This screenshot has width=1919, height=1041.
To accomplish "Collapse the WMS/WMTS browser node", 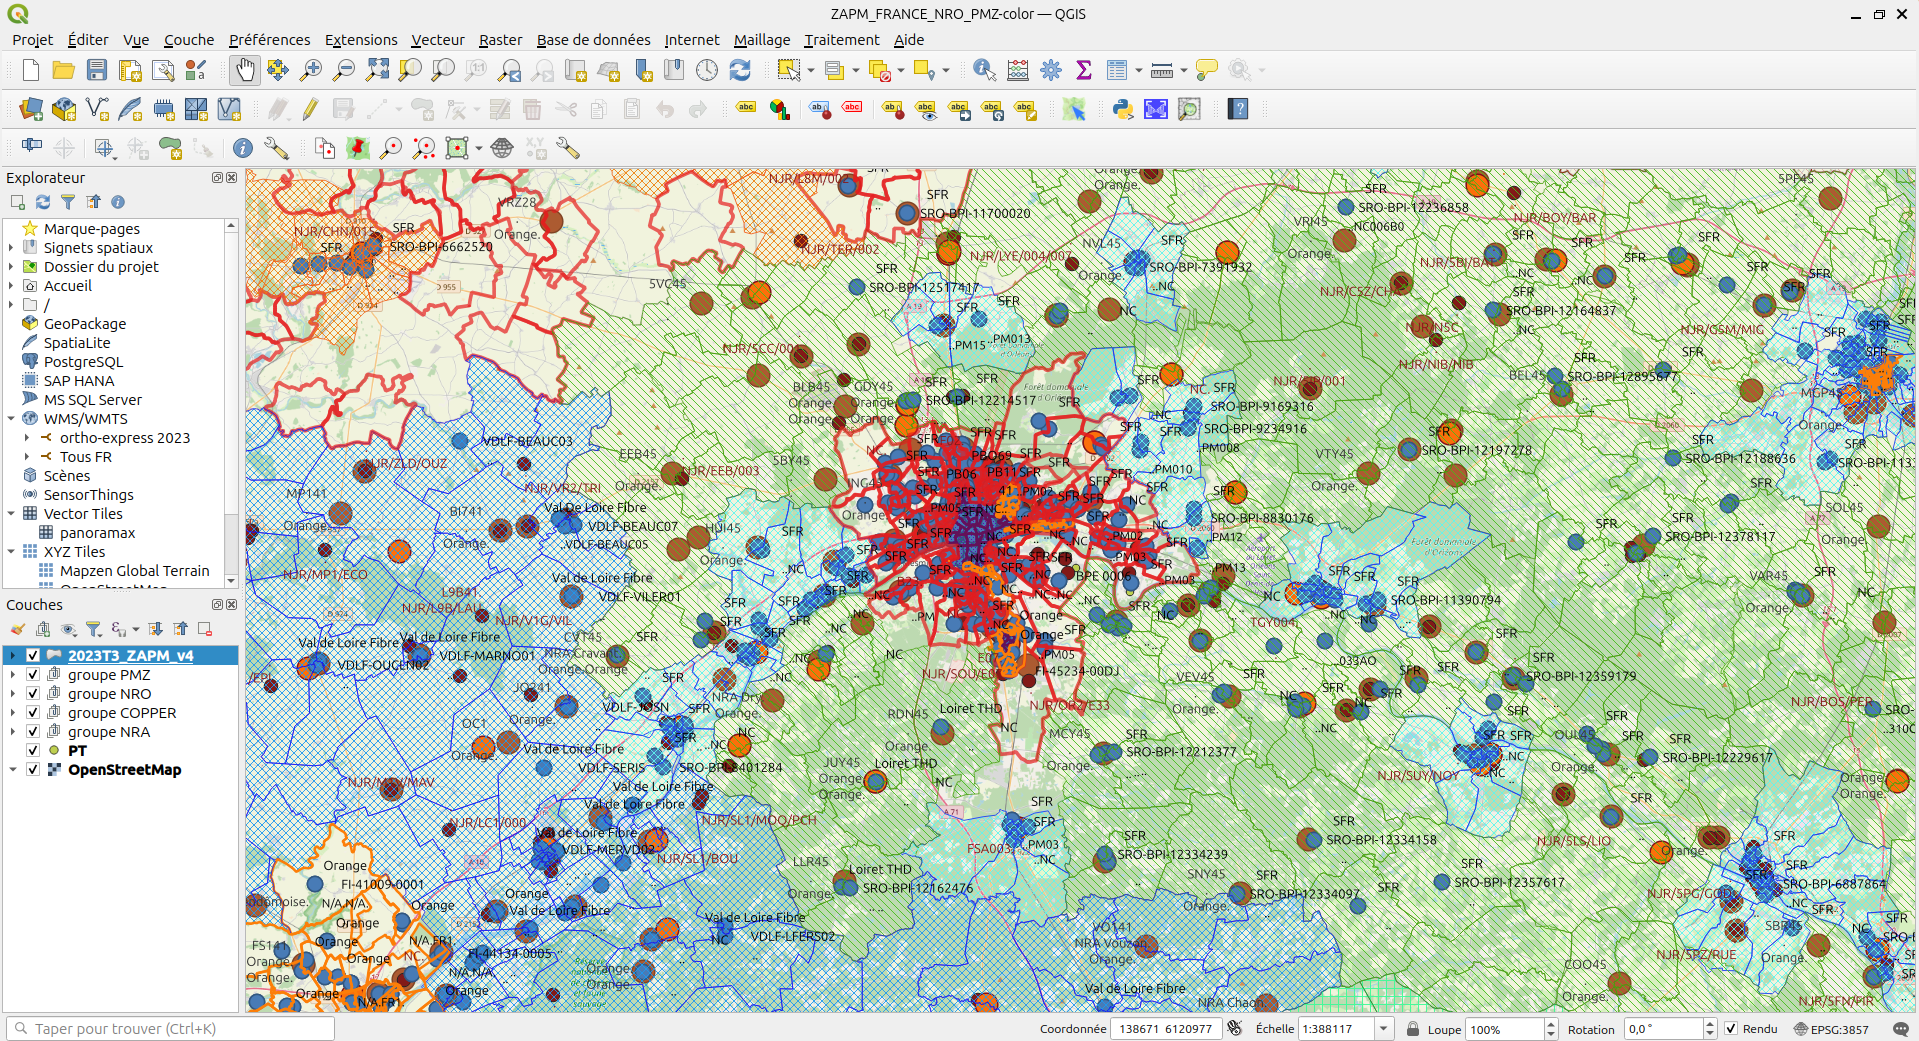I will 11,419.
